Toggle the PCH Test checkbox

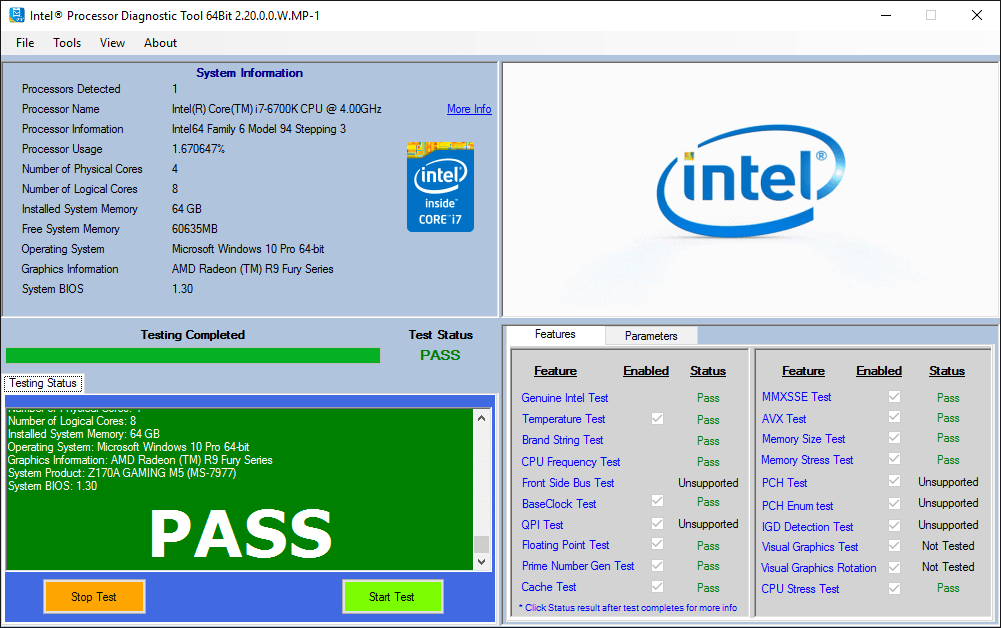894,481
